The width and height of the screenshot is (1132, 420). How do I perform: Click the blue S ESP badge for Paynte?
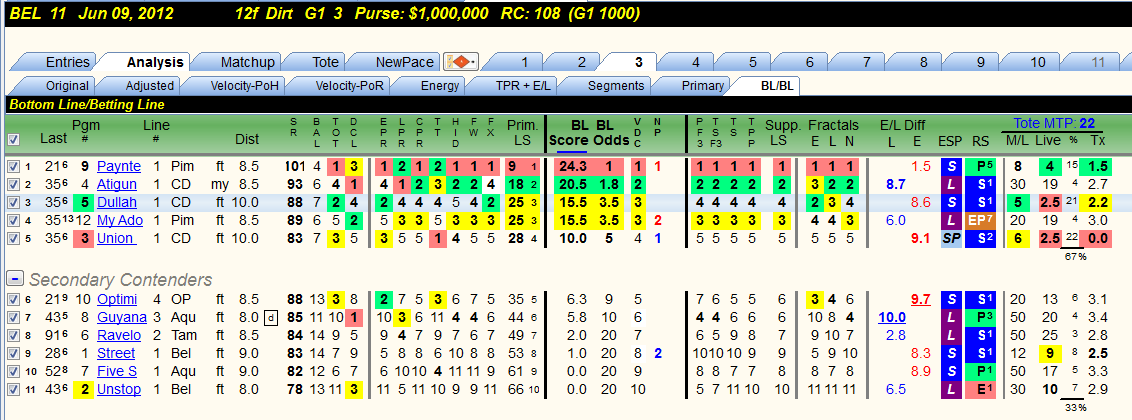click(951, 167)
